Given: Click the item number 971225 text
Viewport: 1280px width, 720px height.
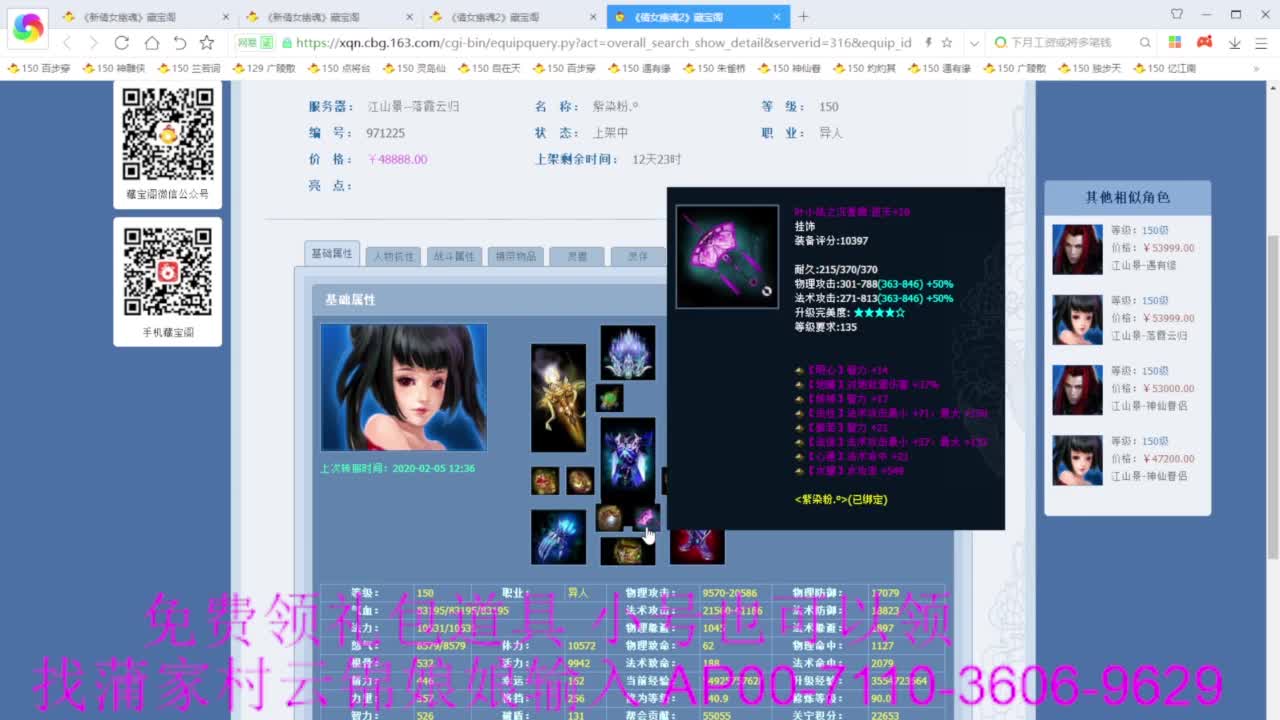Looking at the screenshot, I should click(386, 133).
